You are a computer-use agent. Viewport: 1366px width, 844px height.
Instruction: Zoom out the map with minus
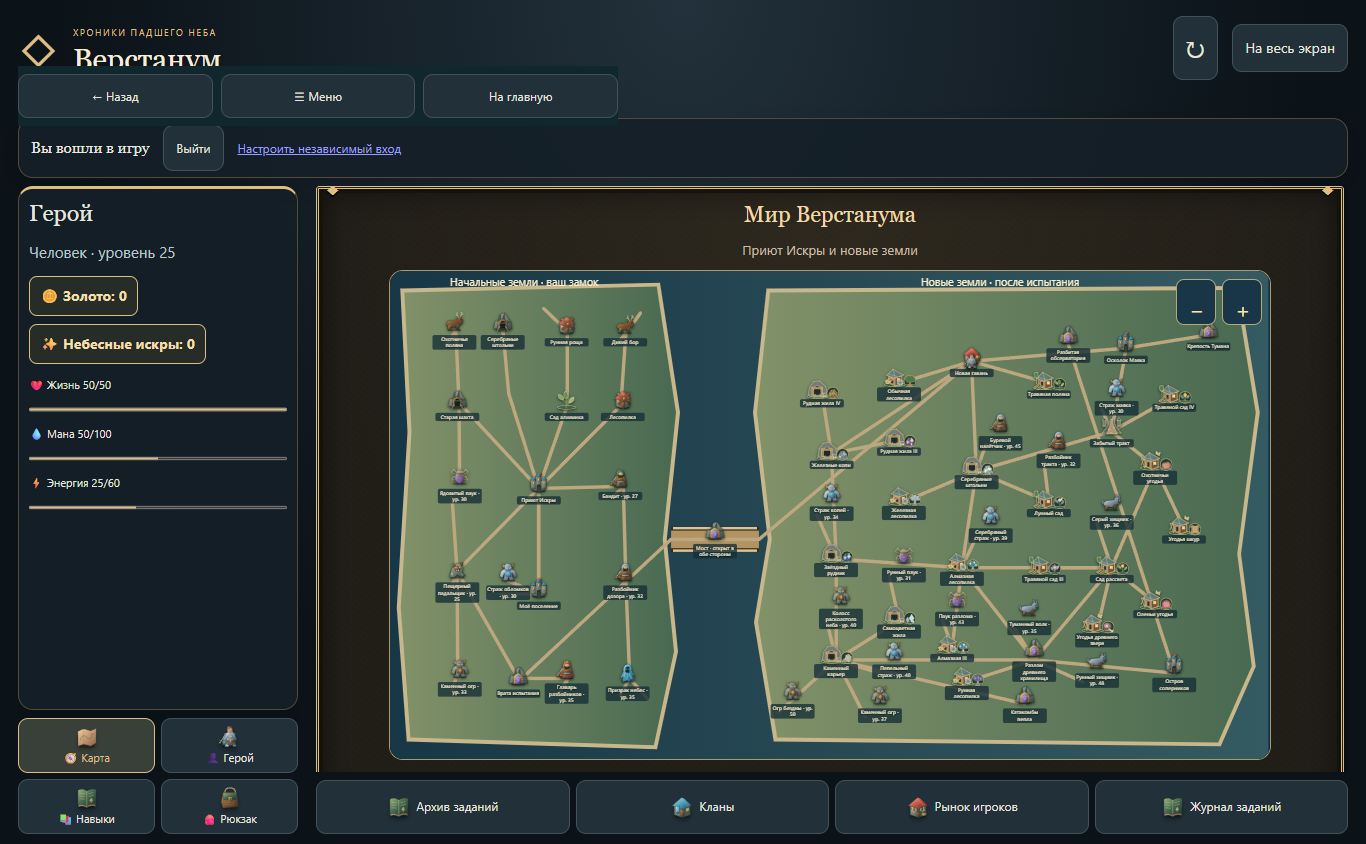(1196, 302)
